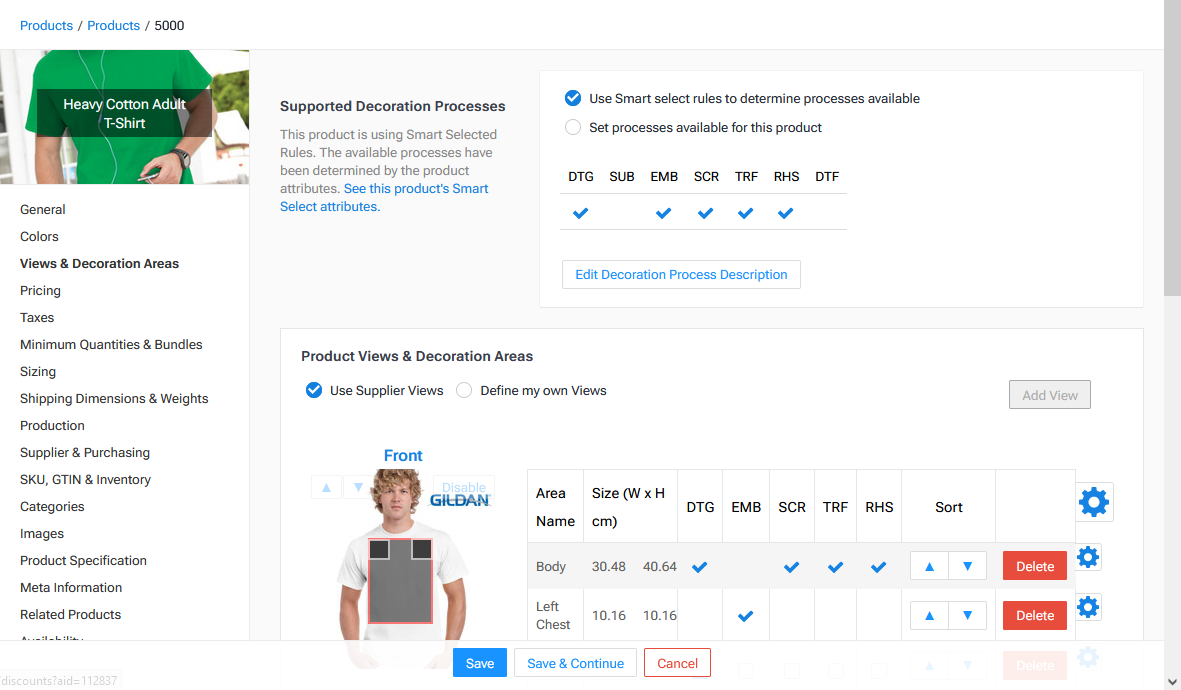Image resolution: width=1181 pixels, height=690 pixels.
Task: Click Edit Decoration Process Description button
Action: tap(681, 274)
